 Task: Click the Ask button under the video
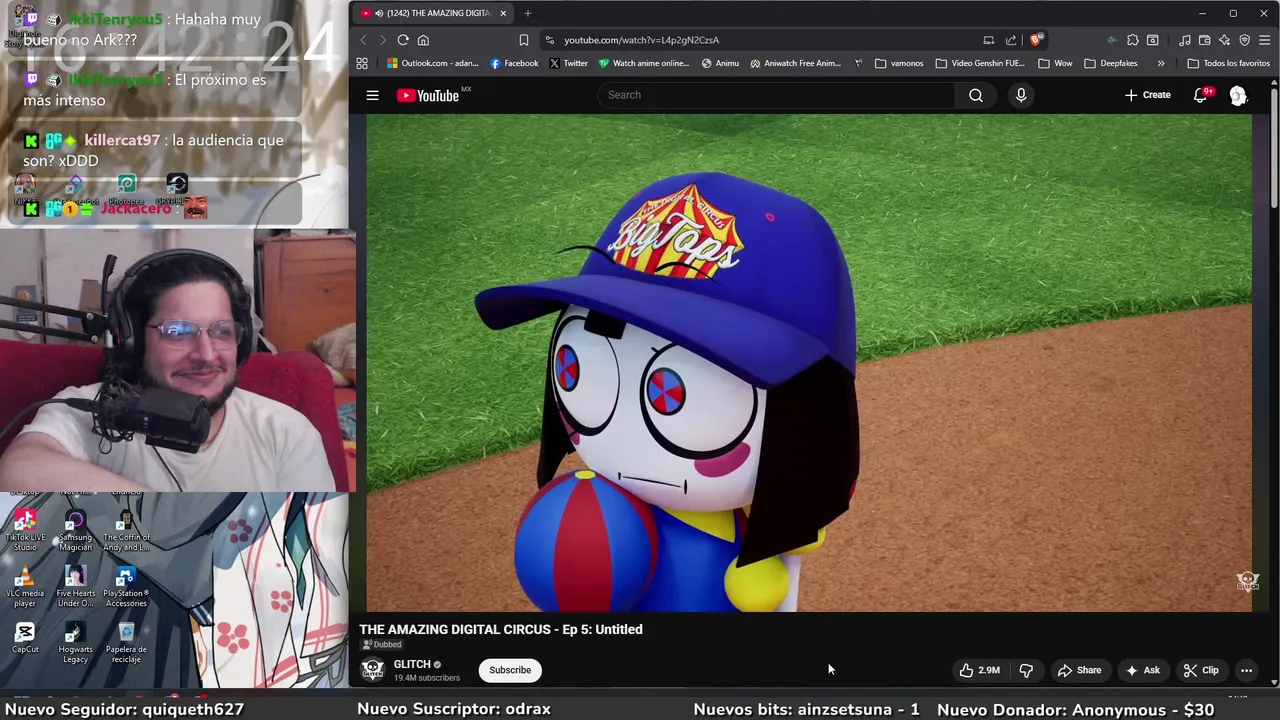click(x=1141, y=670)
